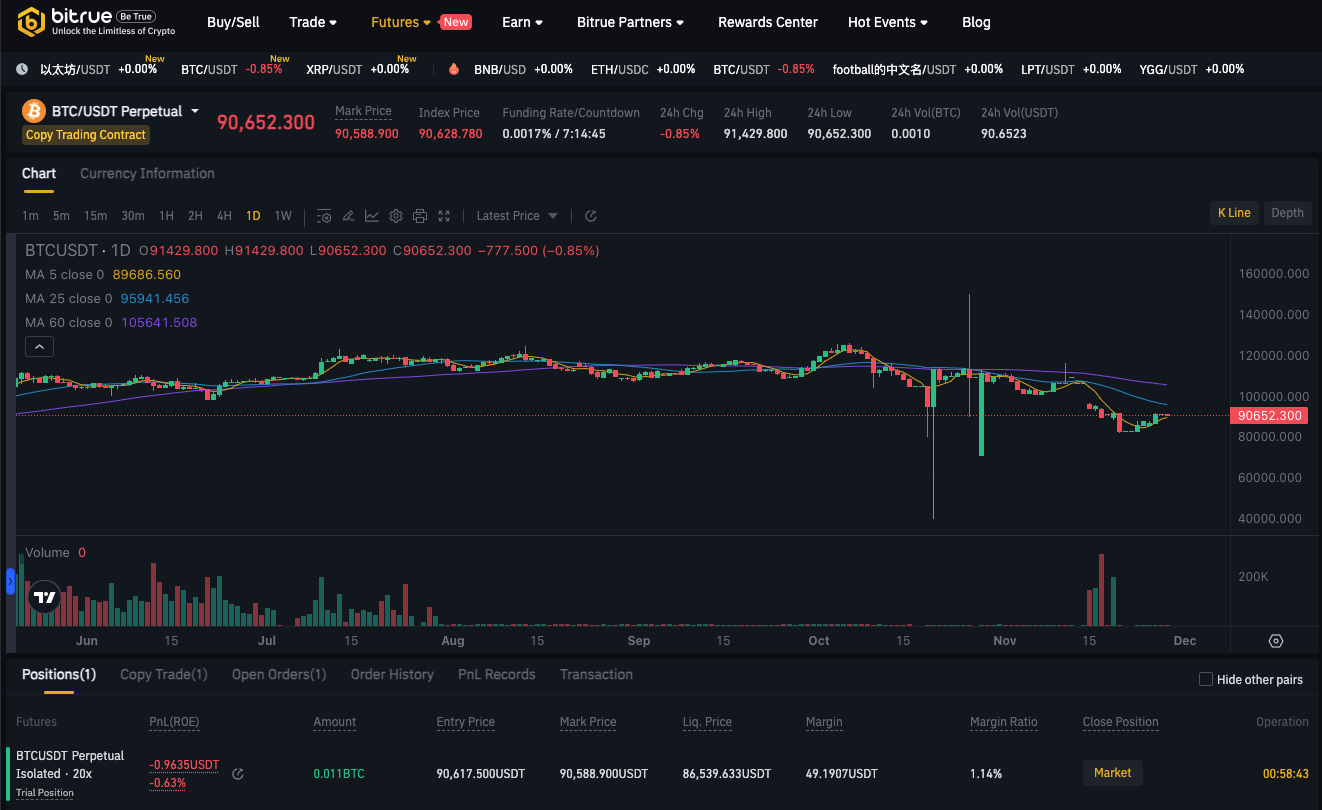Viewport: 1322px width, 810px height.
Task: Select the K Line chart view
Action: tap(1234, 212)
